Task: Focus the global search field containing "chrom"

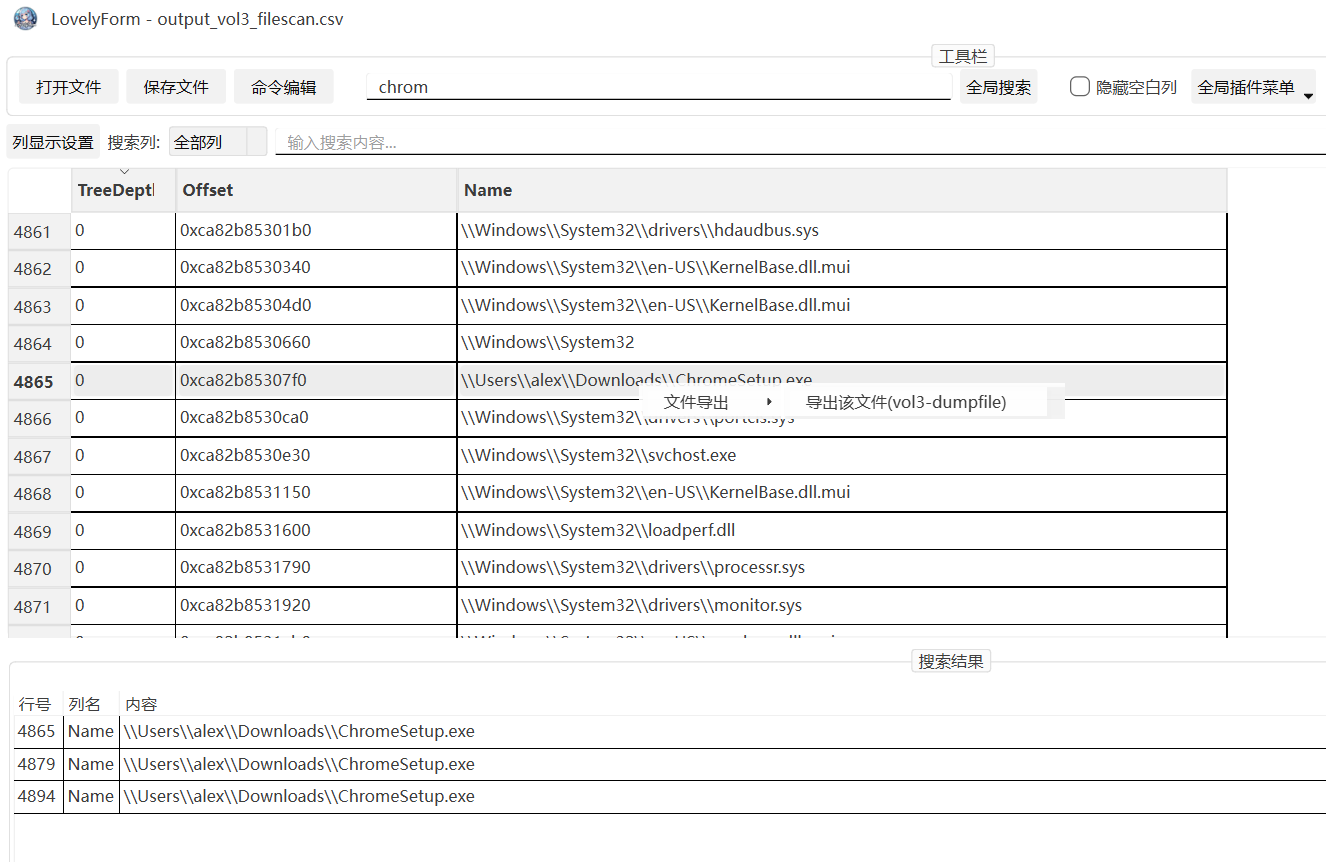Action: (x=659, y=87)
